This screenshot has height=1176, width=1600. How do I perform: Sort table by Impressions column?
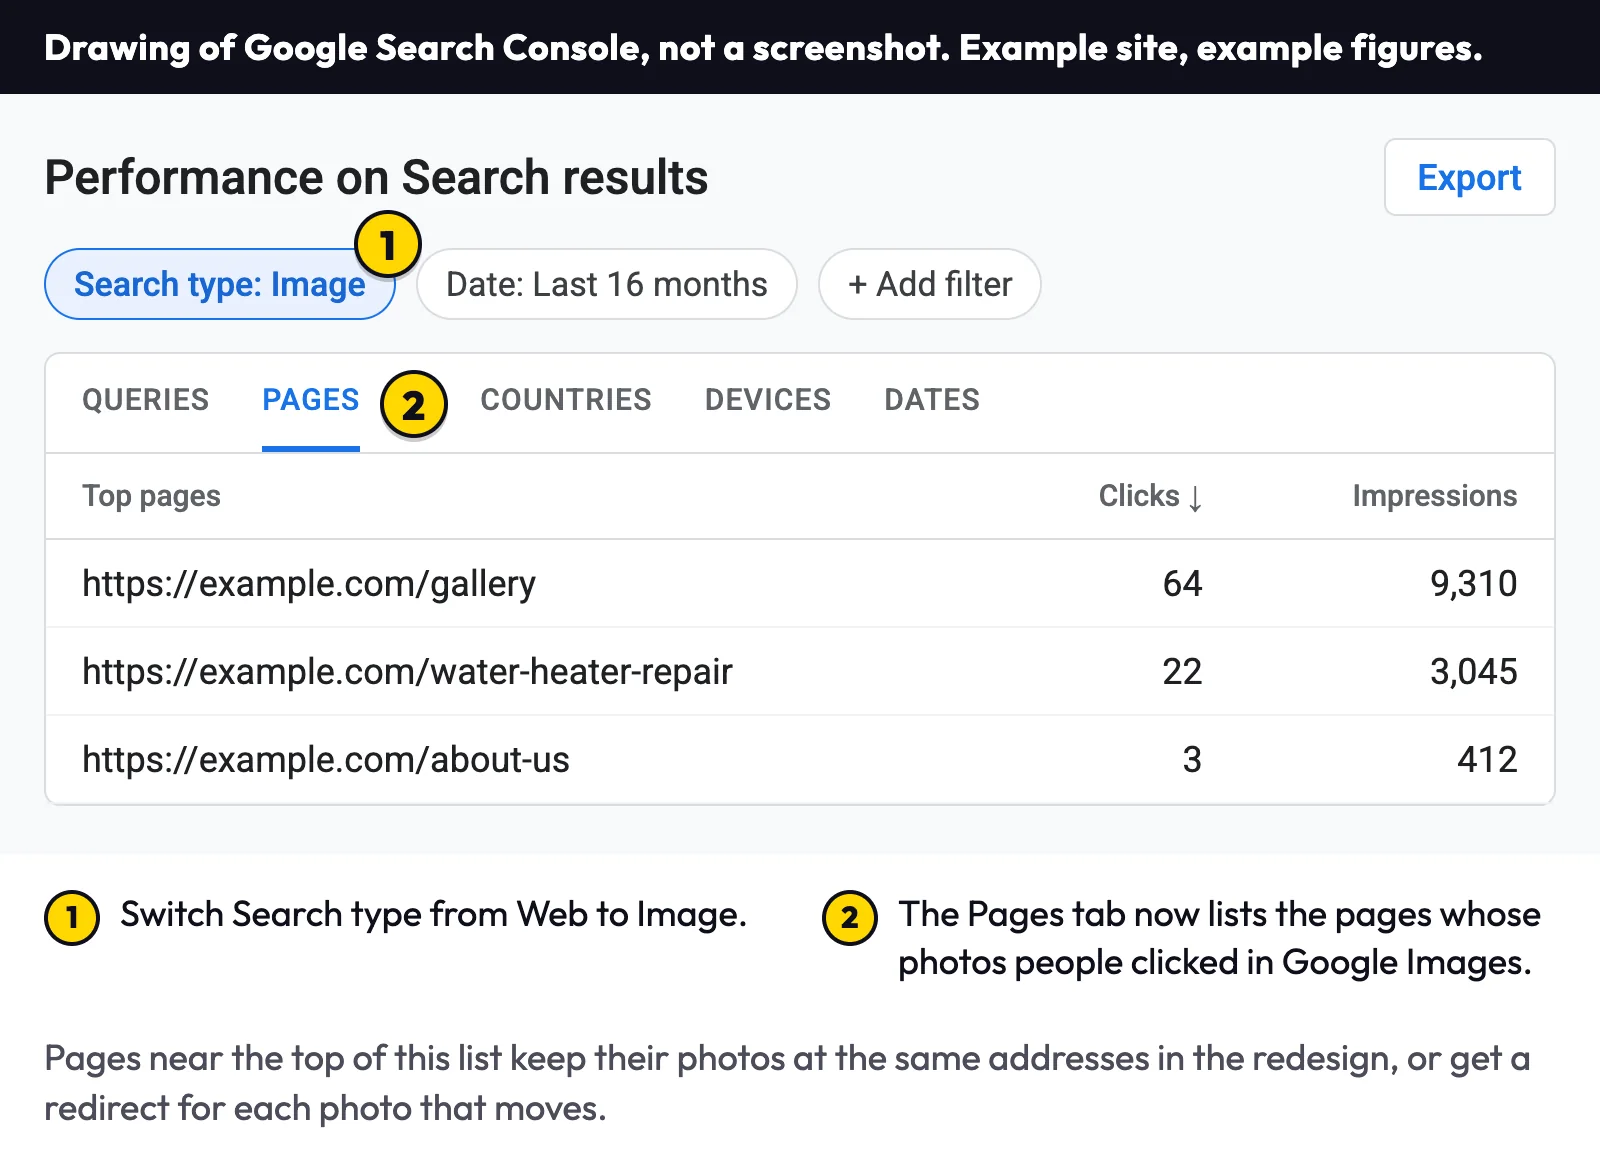1435,496
